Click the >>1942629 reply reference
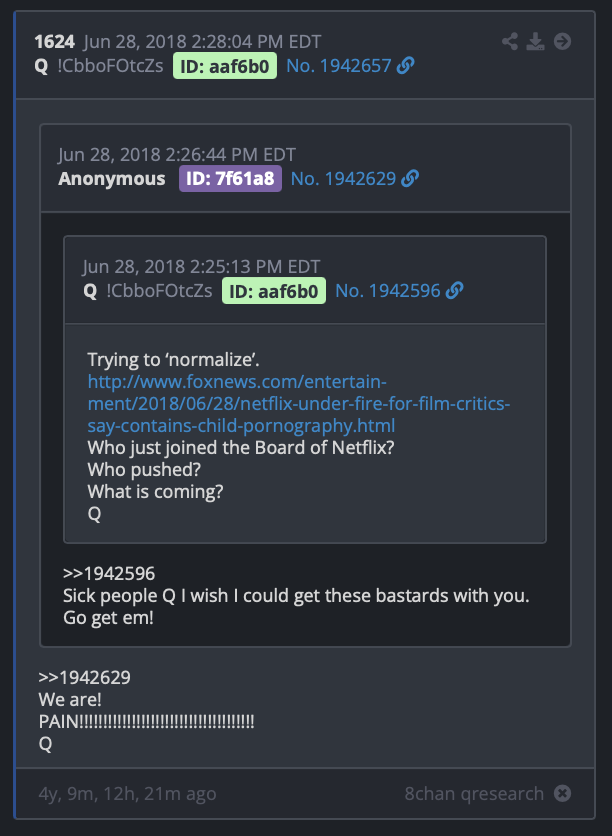The width and height of the screenshot is (612, 836). 84,678
